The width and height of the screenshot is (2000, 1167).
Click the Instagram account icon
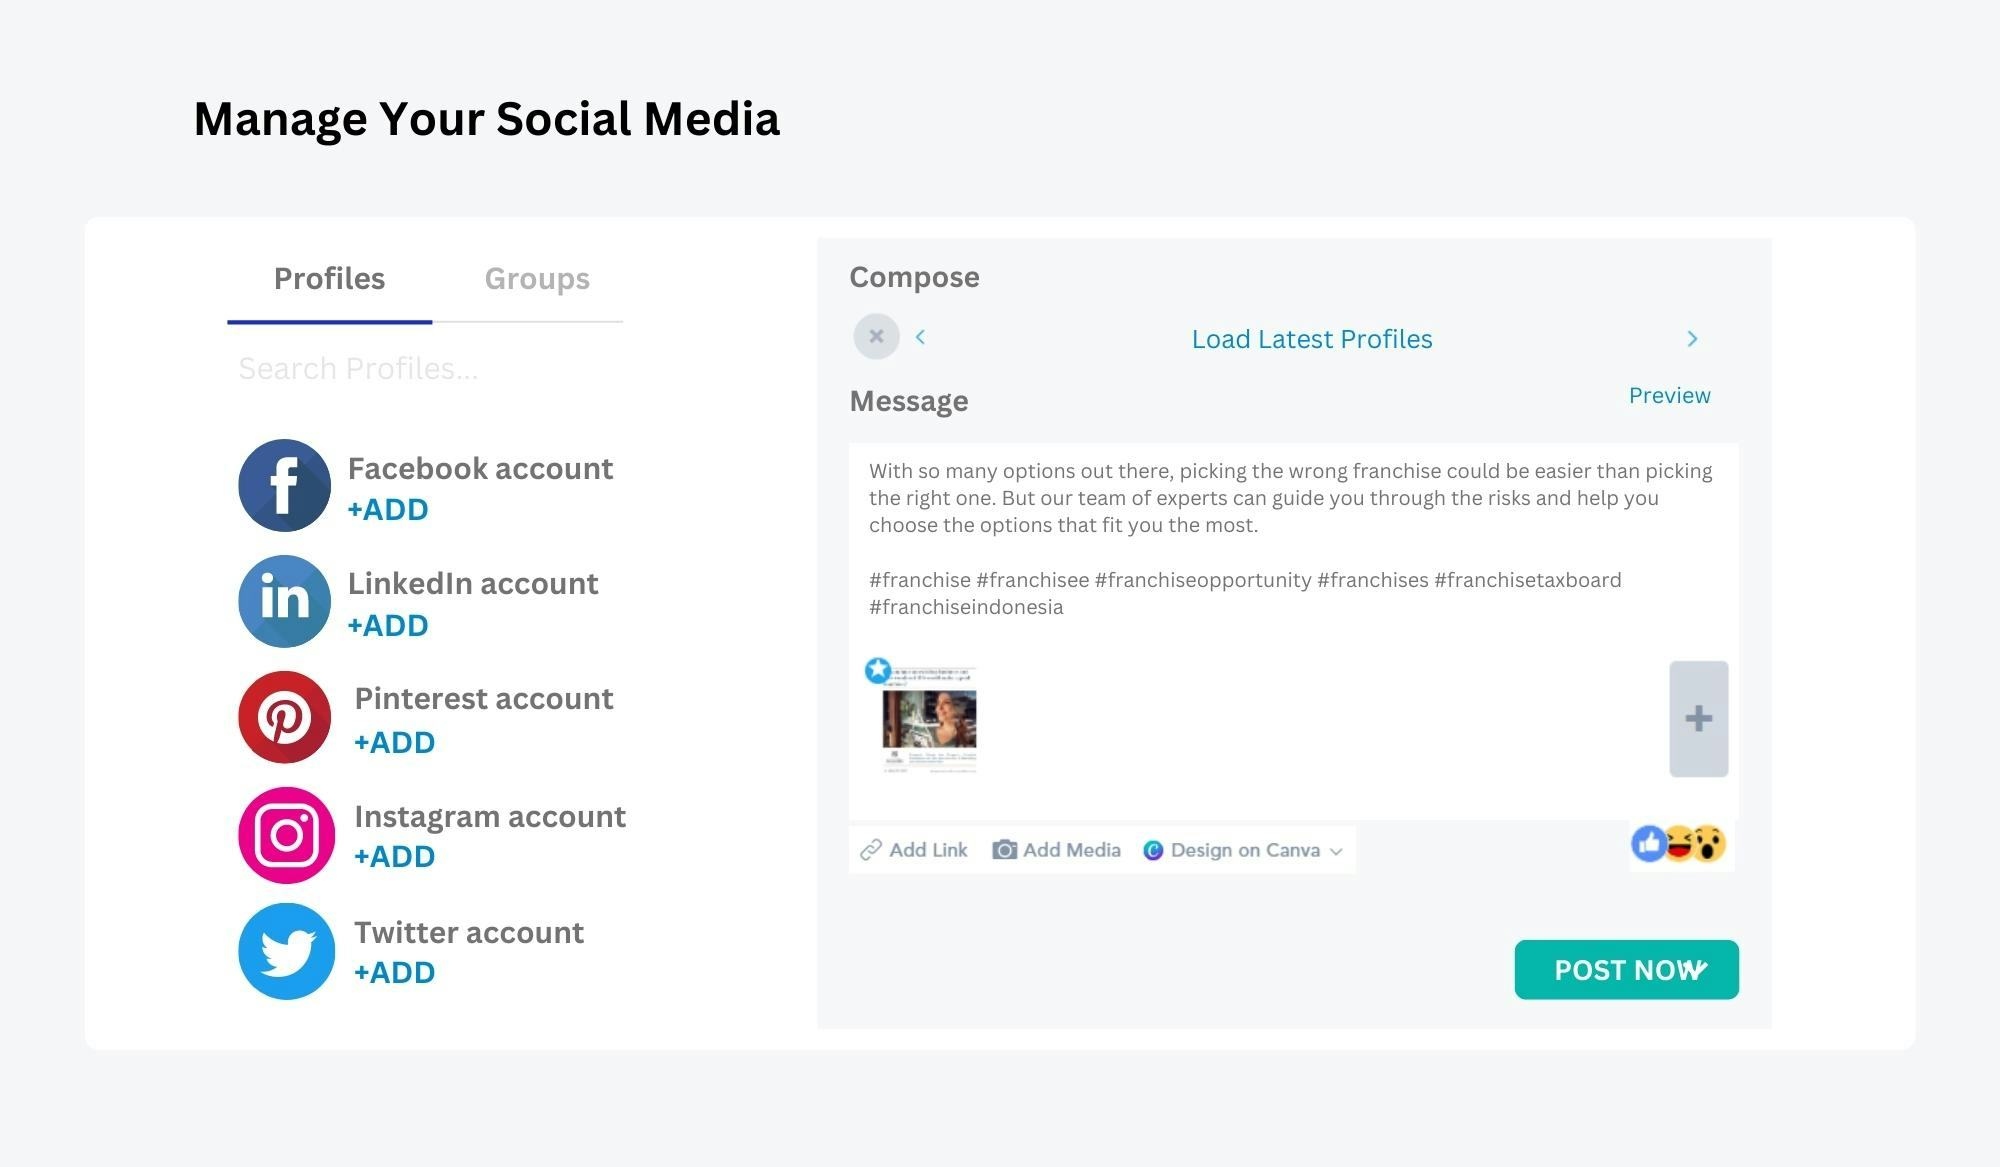click(283, 834)
